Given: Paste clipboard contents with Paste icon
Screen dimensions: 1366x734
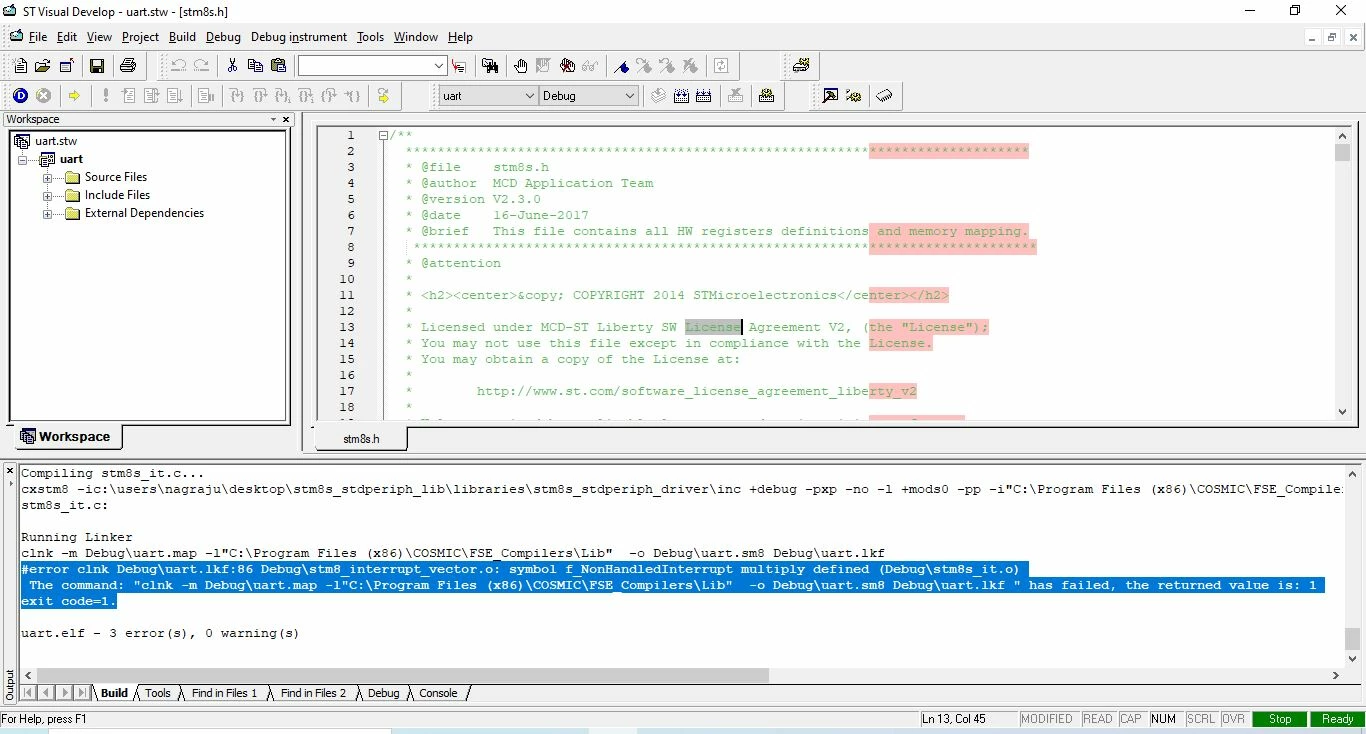Looking at the screenshot, I should 278,66.
